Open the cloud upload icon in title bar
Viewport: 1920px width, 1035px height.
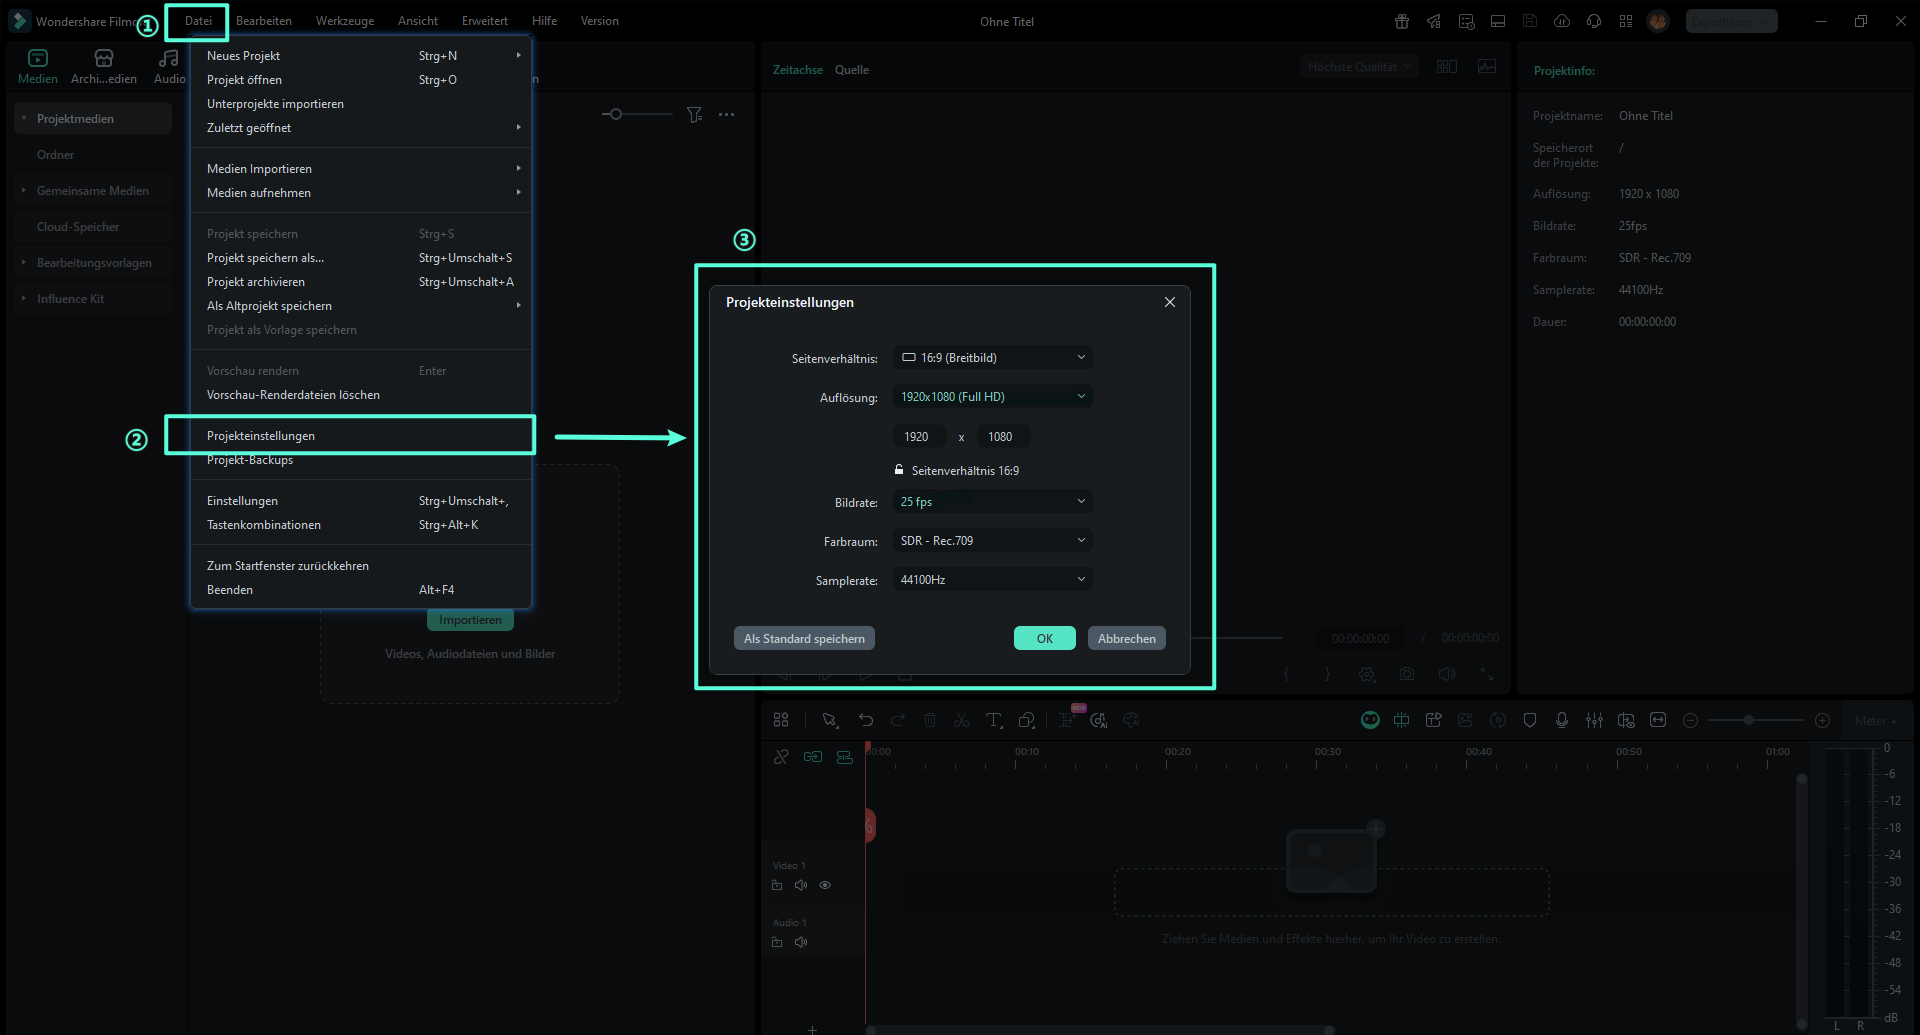pos(1562,21)
